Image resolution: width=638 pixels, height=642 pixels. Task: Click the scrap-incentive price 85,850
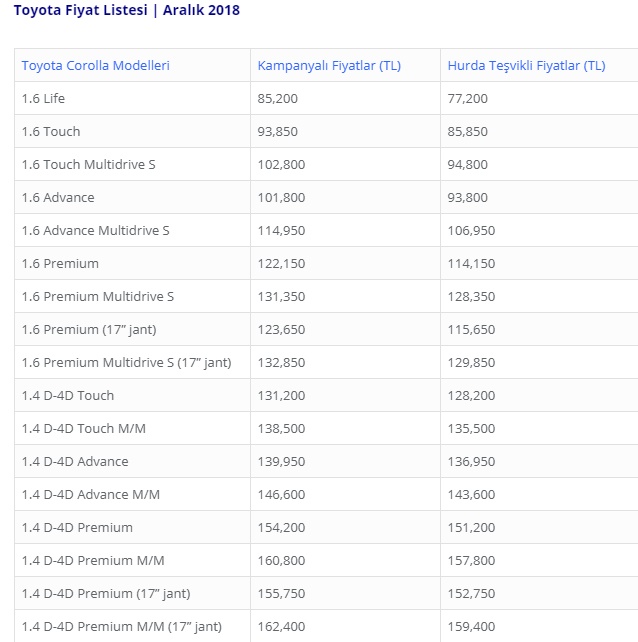click(x=468, y=131)
